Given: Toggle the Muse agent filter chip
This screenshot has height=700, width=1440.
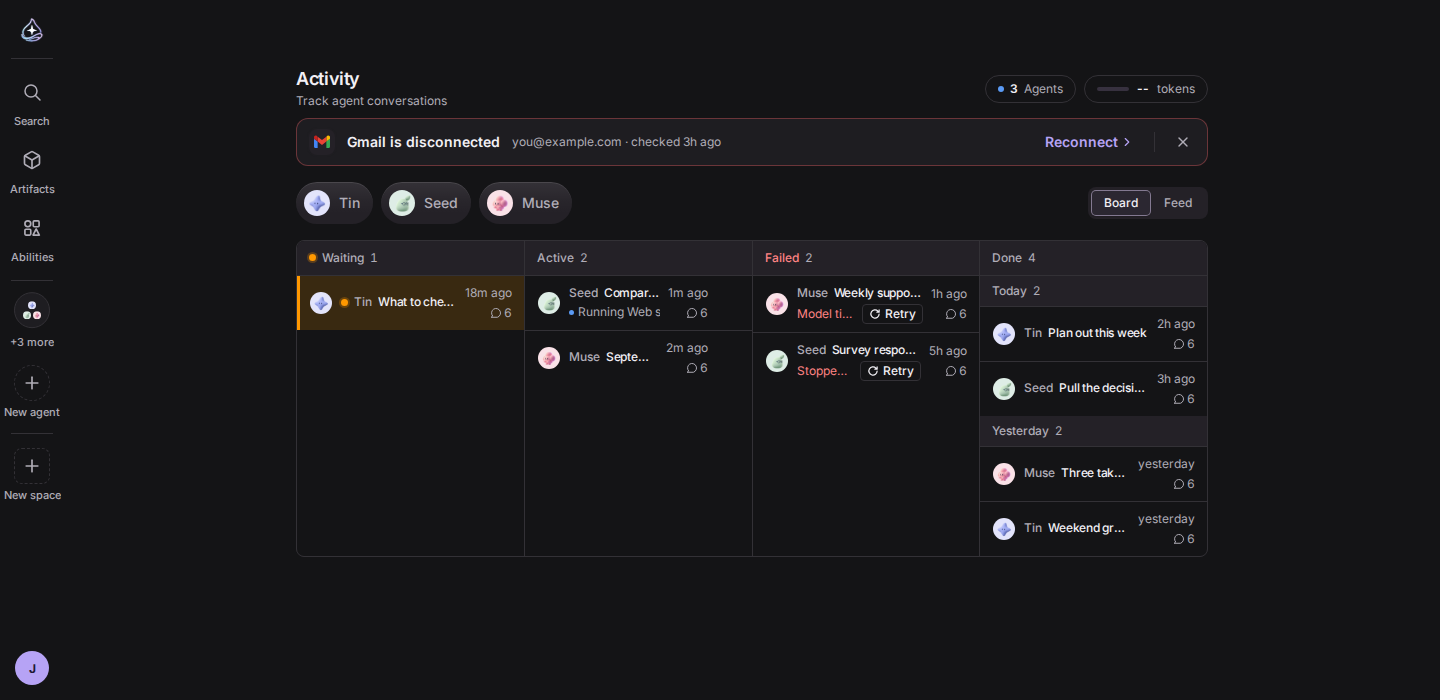Looking at the screenshot, I should 525,203.
